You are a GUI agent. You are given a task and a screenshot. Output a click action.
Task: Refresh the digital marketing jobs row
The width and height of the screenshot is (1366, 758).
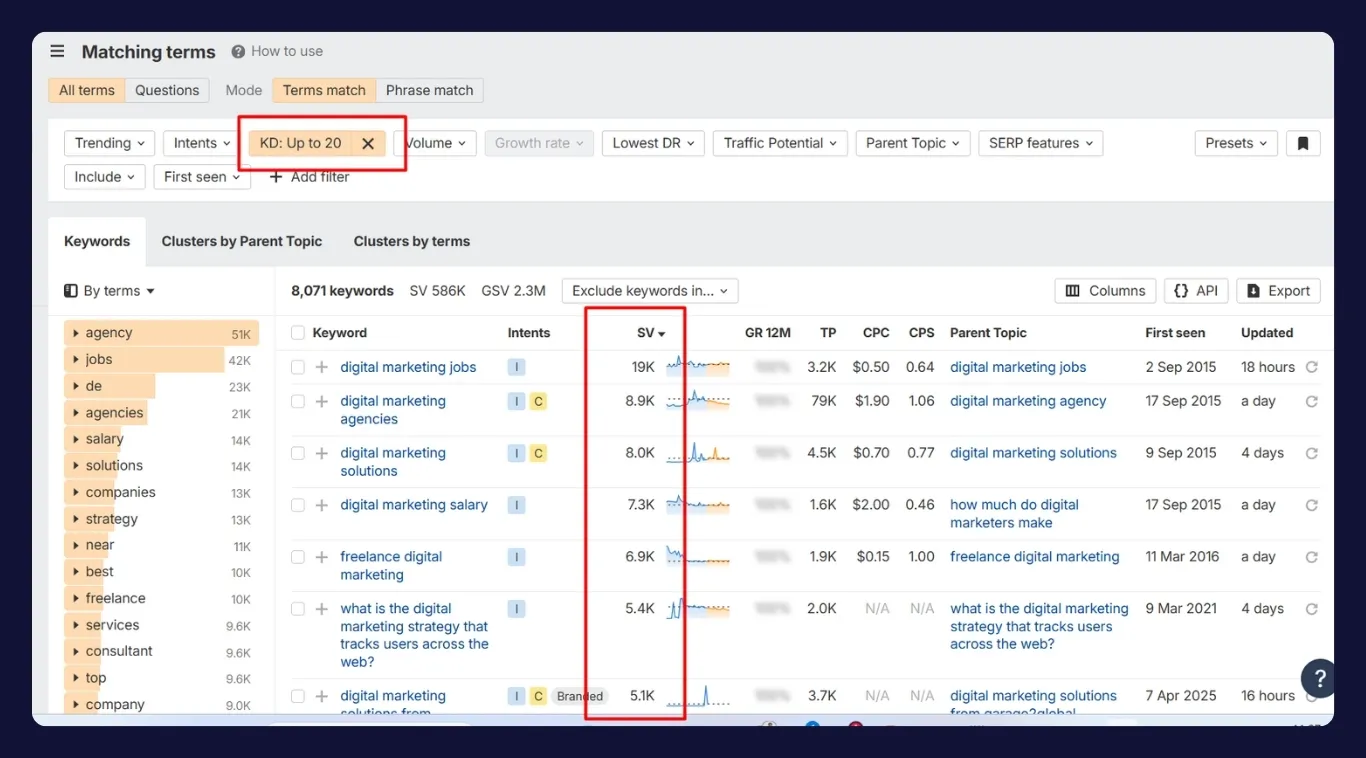(1311, 367)
